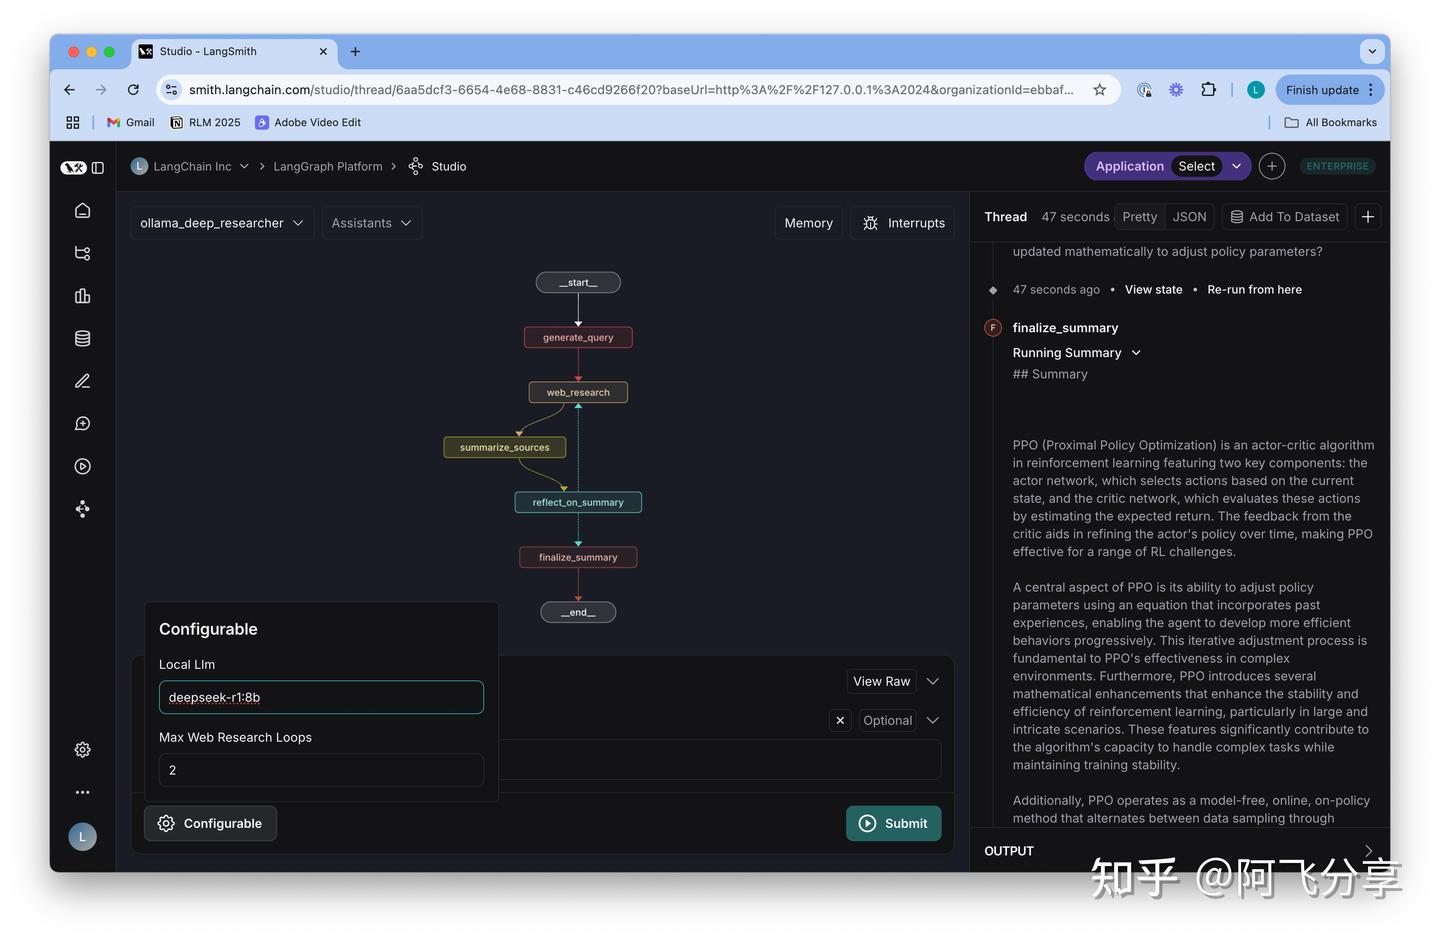Click the ENTERPRISE badge
Viewport: 1440px width, 938px height.
click(1338, 167)
